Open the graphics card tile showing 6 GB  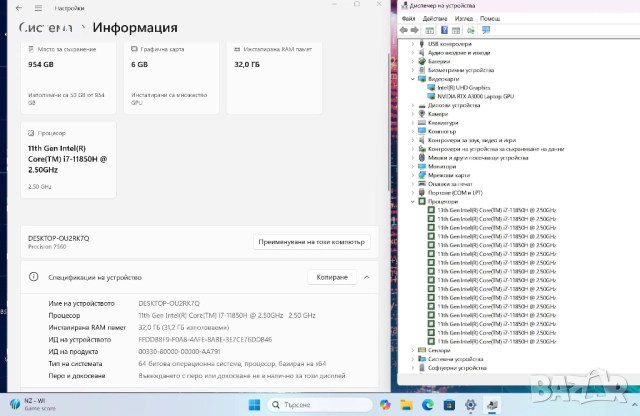tap(171, 78)
